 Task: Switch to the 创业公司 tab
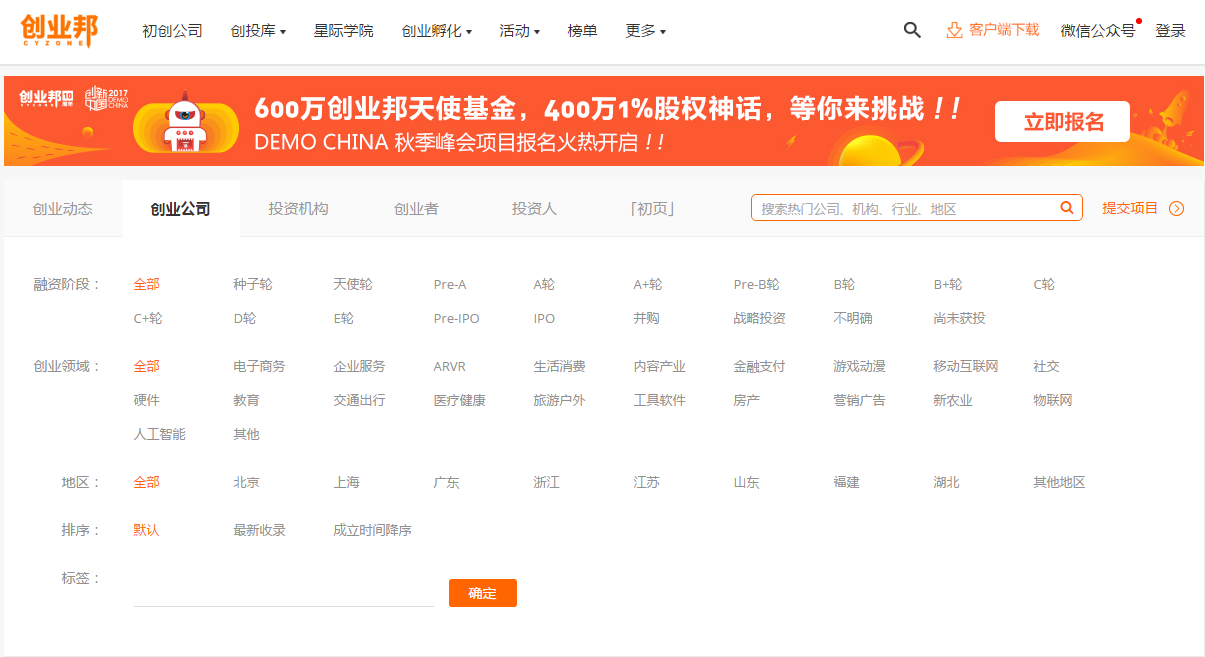(x=181, y=209)
